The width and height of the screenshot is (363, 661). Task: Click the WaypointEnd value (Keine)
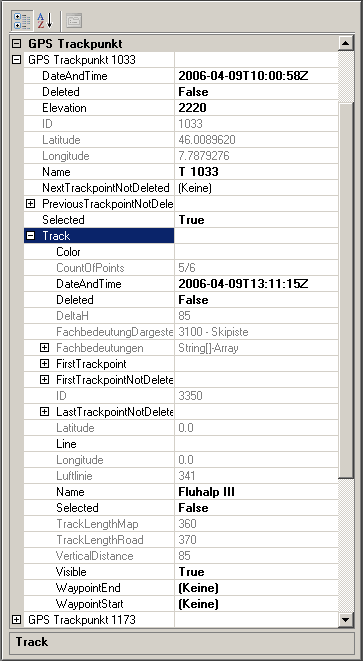coord(198,588)
